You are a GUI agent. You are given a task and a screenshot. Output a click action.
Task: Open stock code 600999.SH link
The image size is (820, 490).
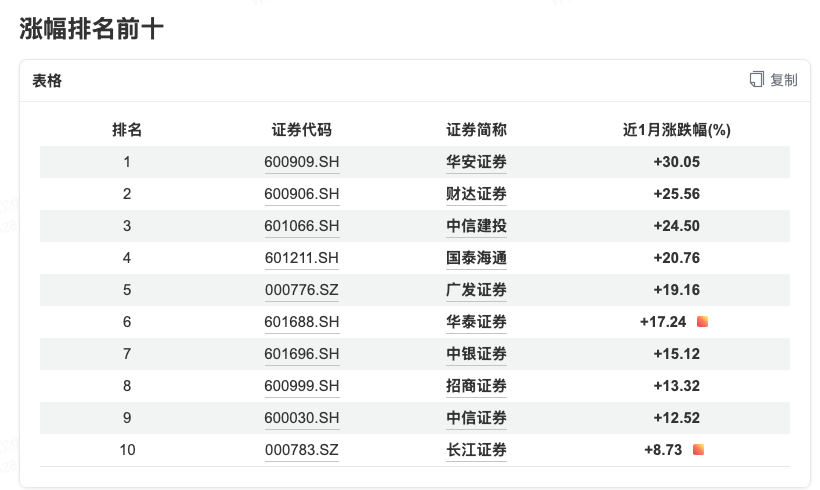302,386
